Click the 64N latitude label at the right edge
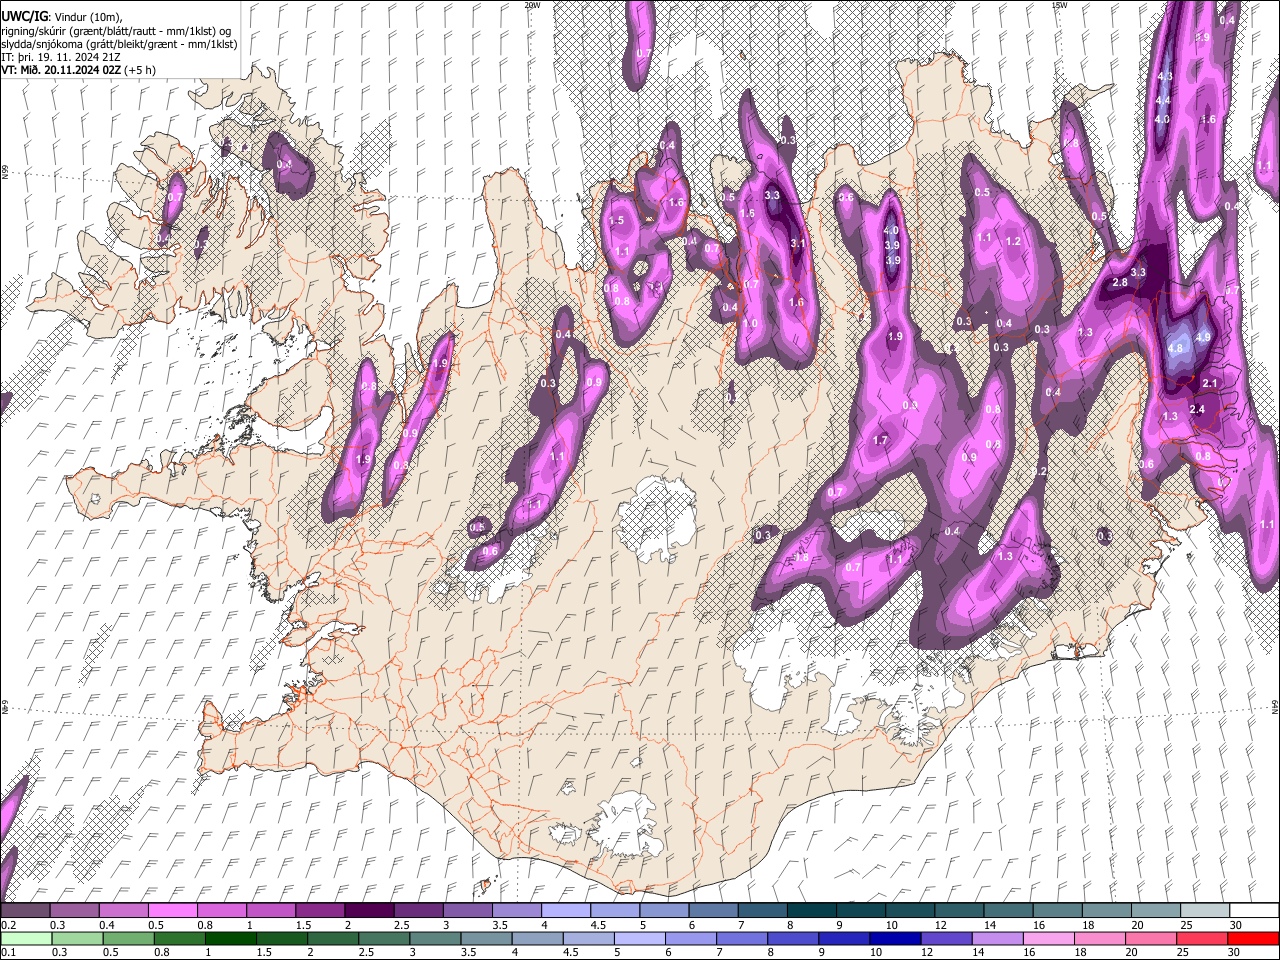 click(1275, 706)
